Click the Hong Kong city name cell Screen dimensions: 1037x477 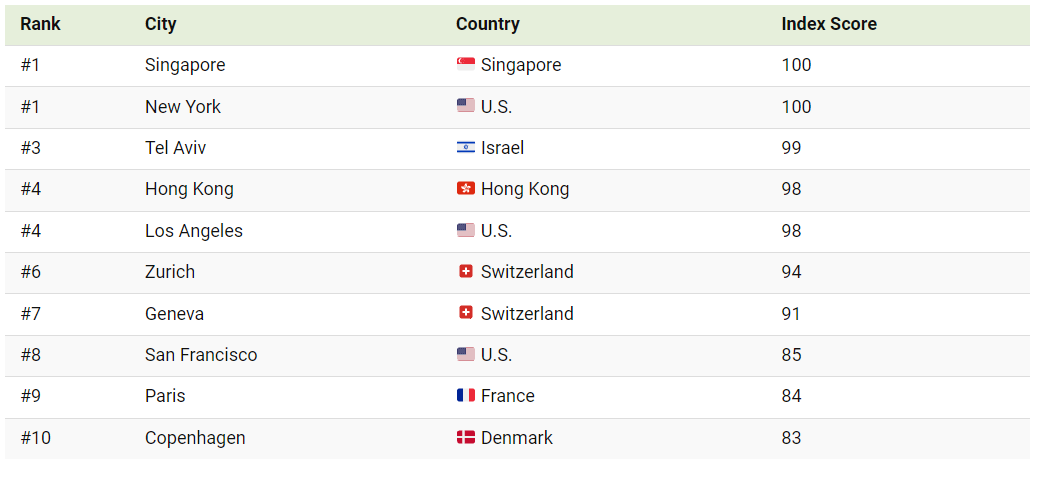pyautogui.click(x=189, y=189)
